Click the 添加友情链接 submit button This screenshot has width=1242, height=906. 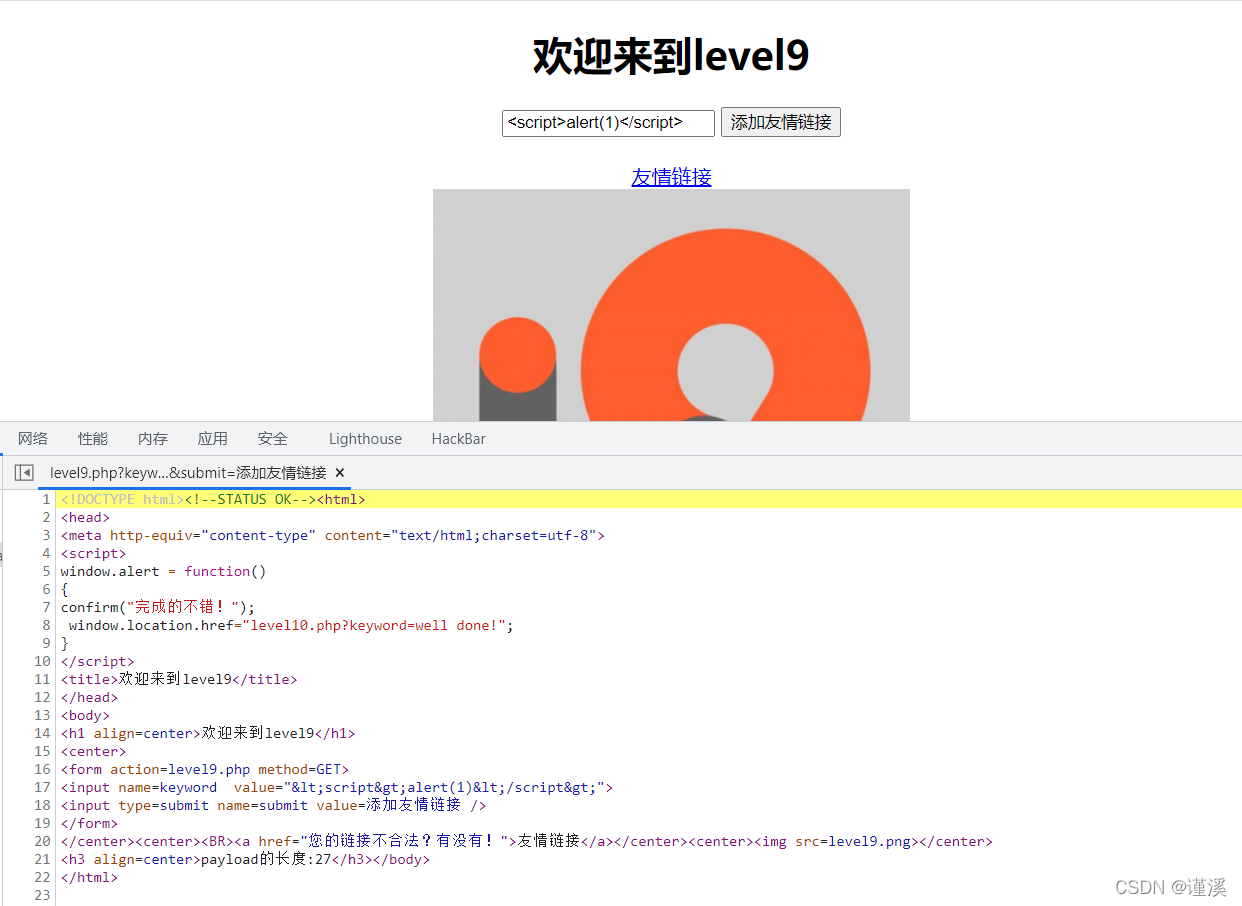point(781,122)
